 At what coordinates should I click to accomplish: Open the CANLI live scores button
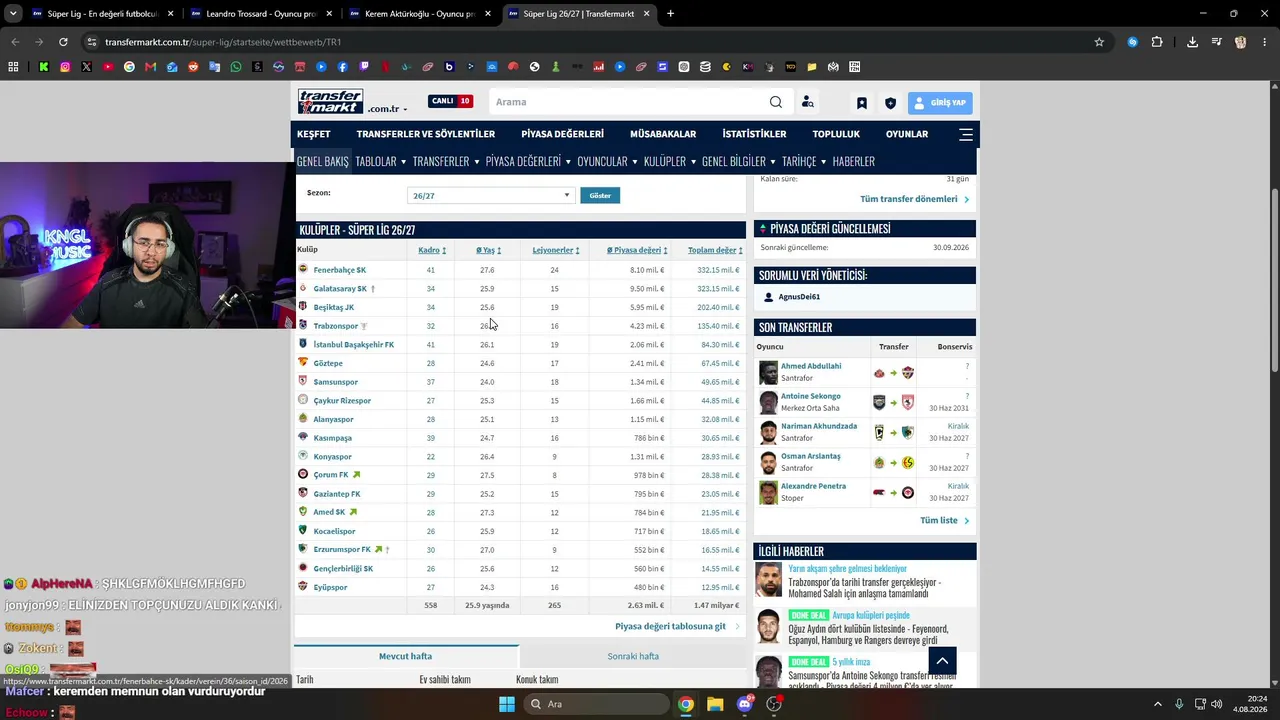tap(450, 101)
